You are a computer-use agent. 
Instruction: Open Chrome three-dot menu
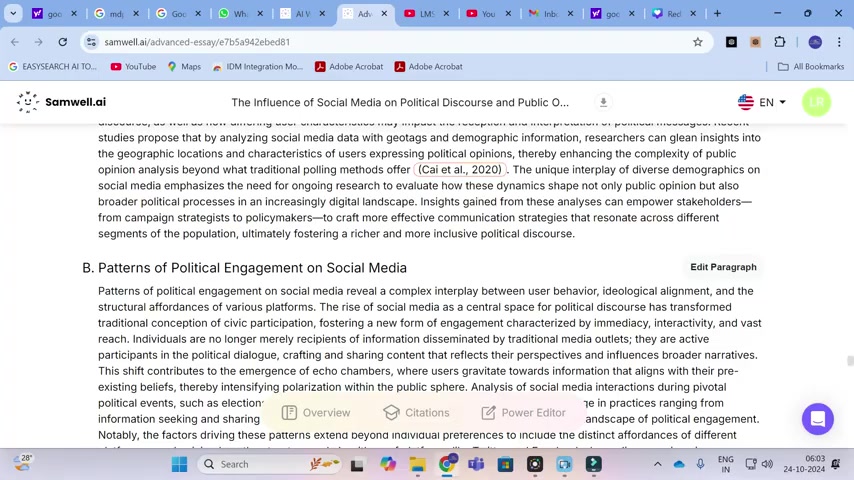(839, 42)
